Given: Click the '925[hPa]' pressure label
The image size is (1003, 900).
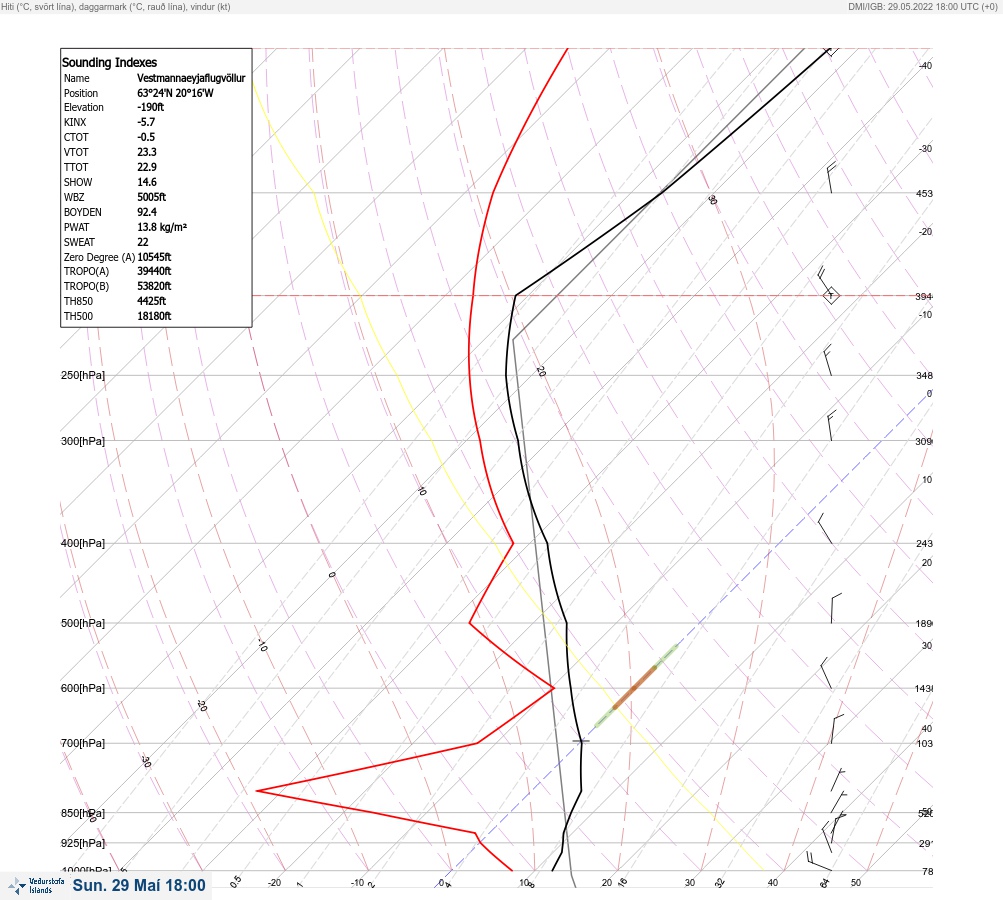Looking at the screenshot, I should pos(83,843).
